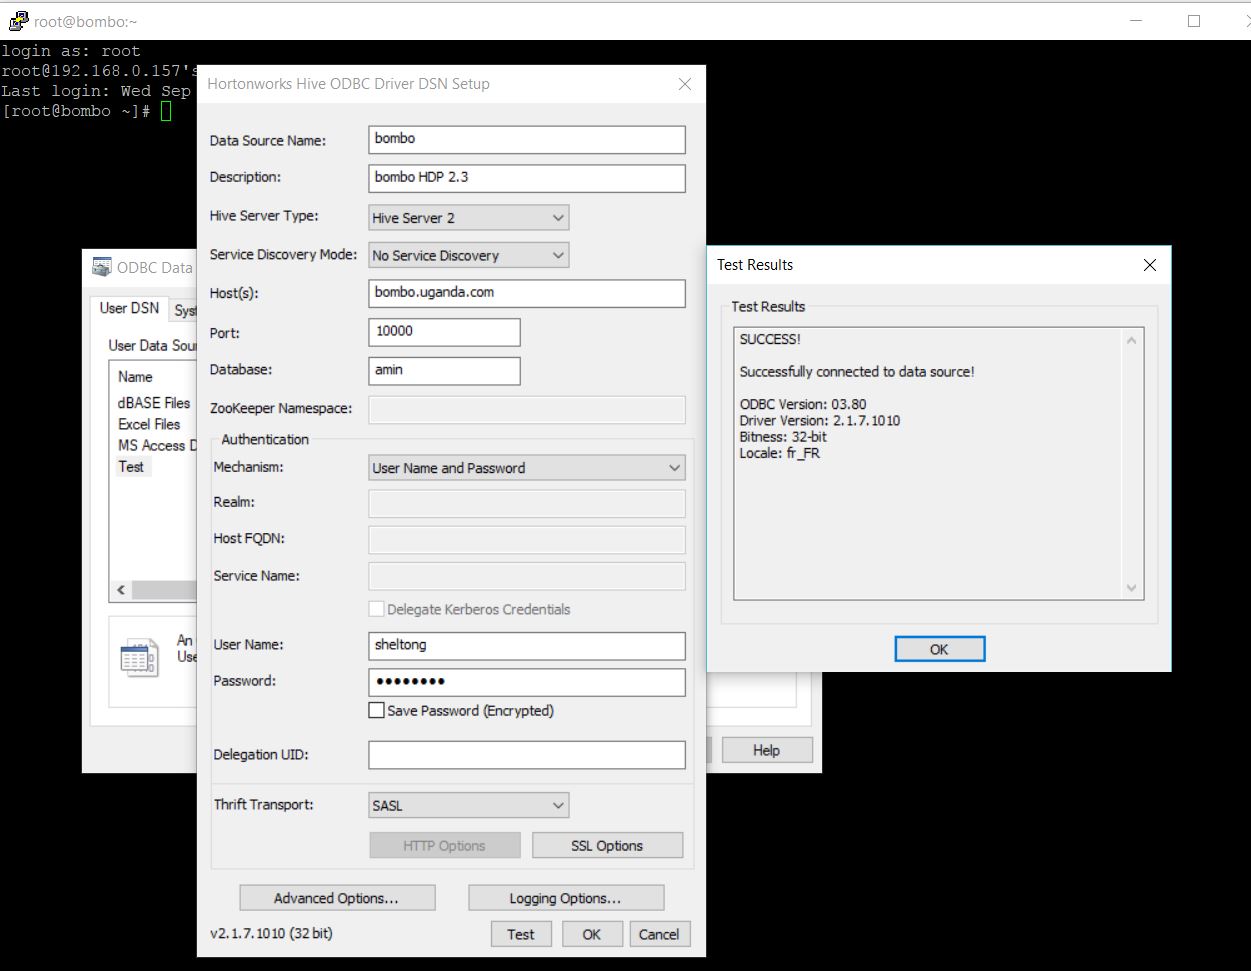
Task: Open the Hive Server Type dropdown
Action: click(x=556, y=217)
